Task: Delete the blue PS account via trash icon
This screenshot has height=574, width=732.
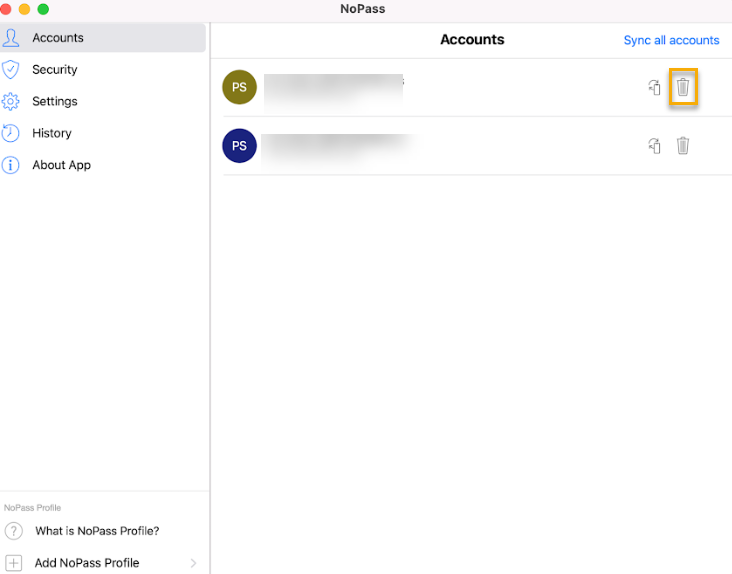Action: 683,145
